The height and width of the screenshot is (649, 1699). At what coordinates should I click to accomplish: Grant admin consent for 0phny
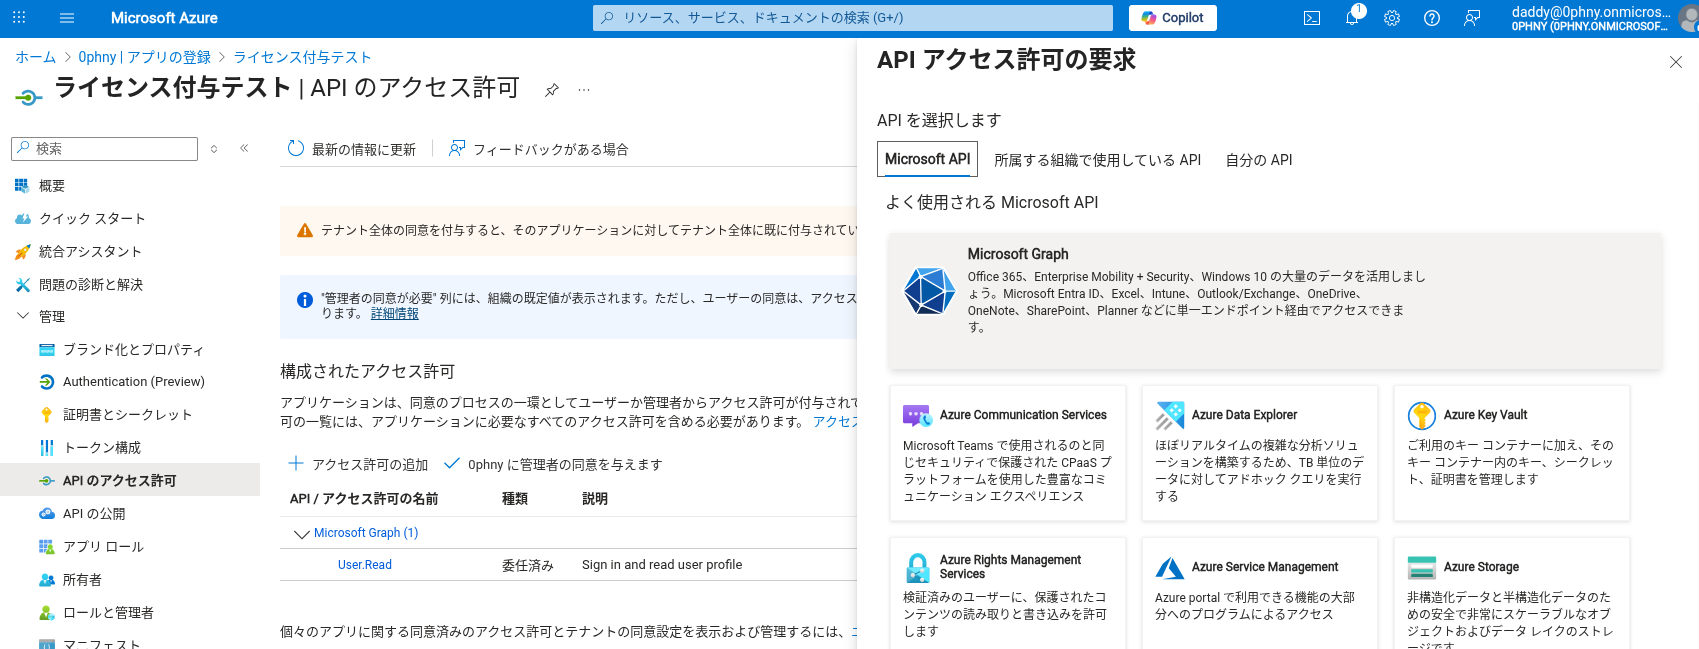point(553,464)
